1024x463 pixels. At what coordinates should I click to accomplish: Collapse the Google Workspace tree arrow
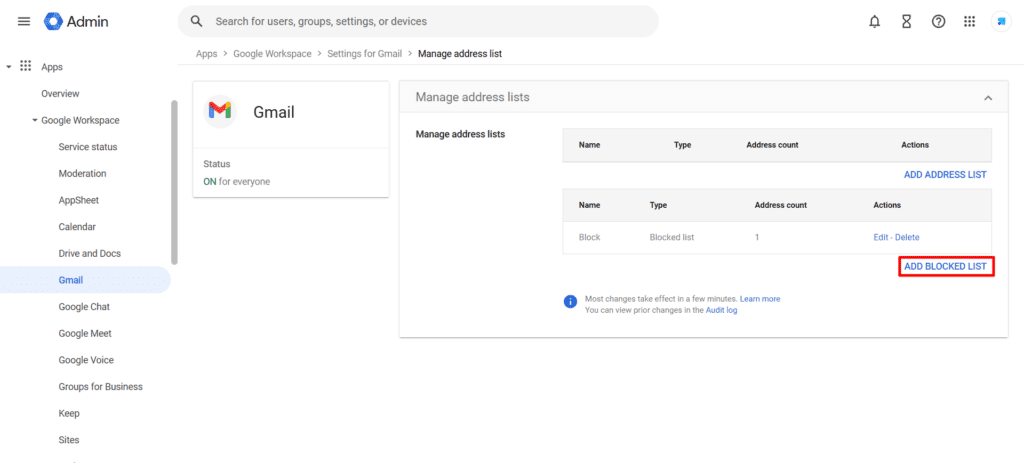(35, 120)
